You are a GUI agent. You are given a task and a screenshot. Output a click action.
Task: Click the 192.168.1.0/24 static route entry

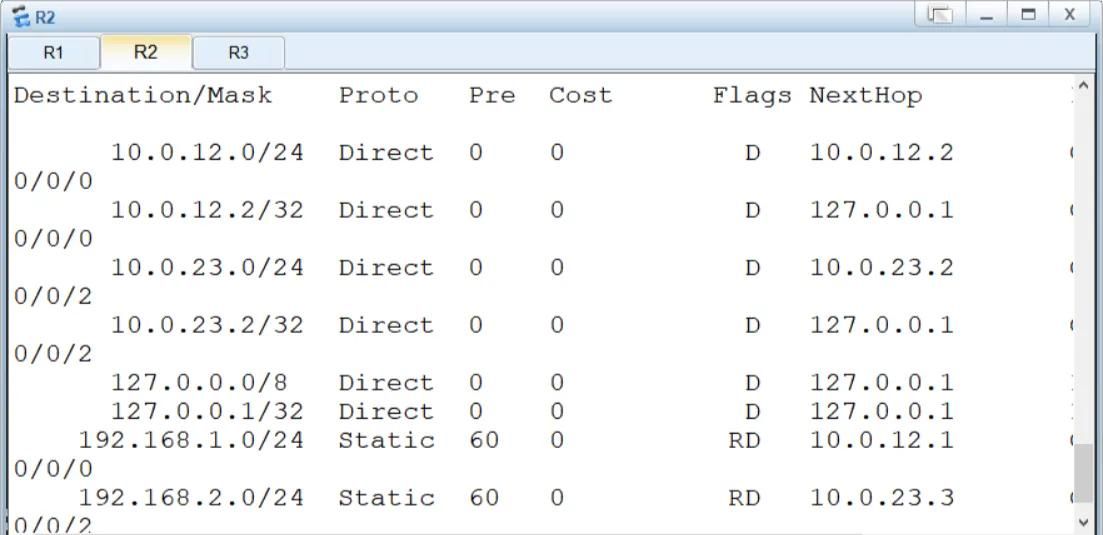191,440
